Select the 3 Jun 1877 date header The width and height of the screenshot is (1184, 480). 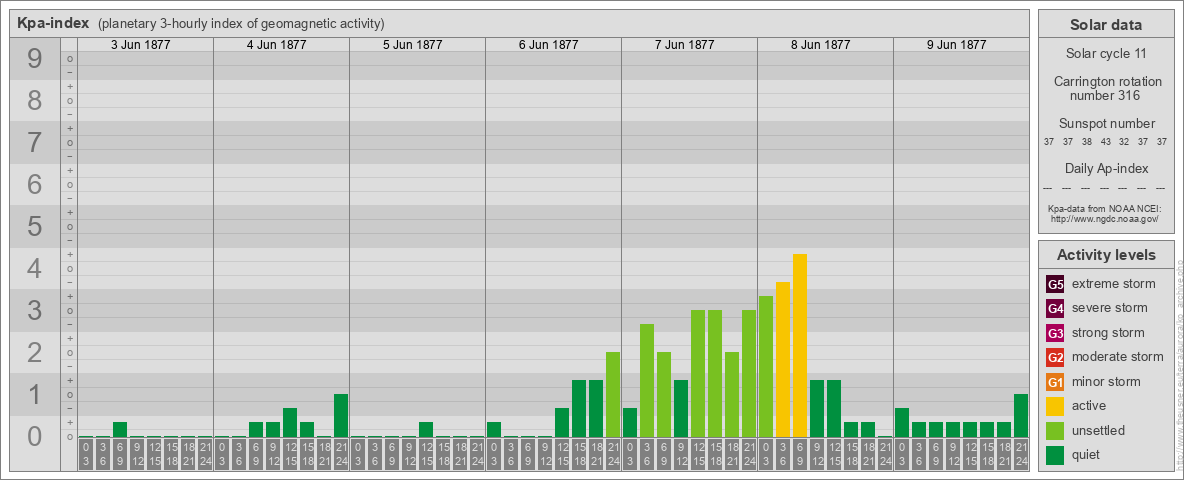click(x=140, y=45)
